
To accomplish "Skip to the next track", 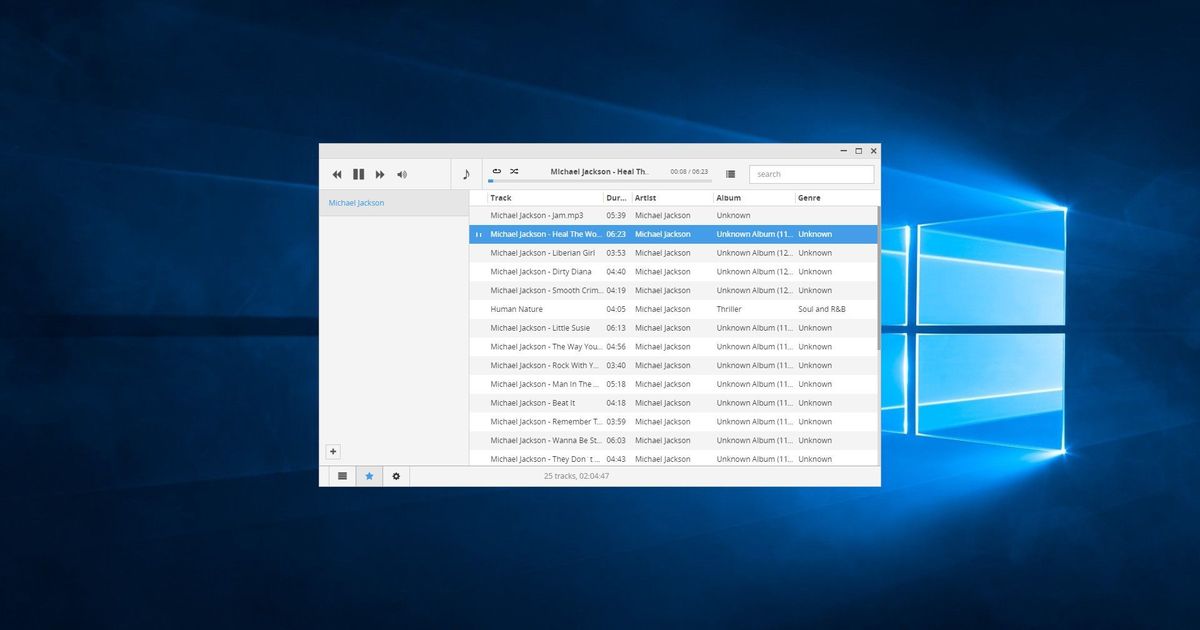I will coord(380,173).
